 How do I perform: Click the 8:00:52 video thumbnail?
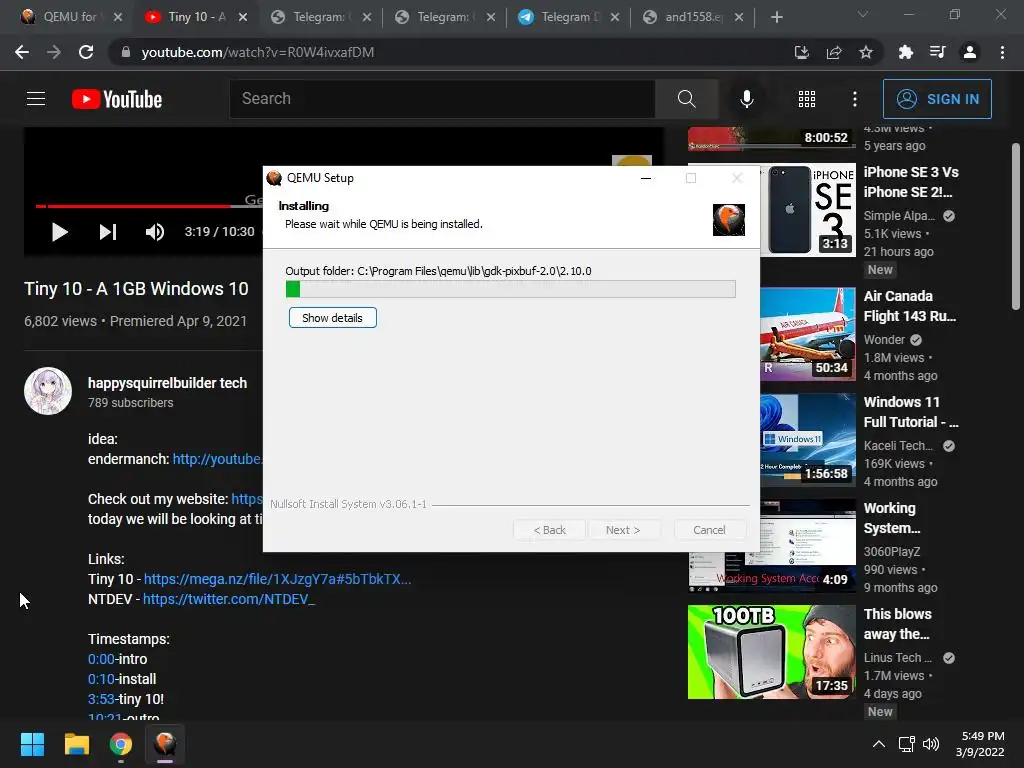click(x=771, y=138)
